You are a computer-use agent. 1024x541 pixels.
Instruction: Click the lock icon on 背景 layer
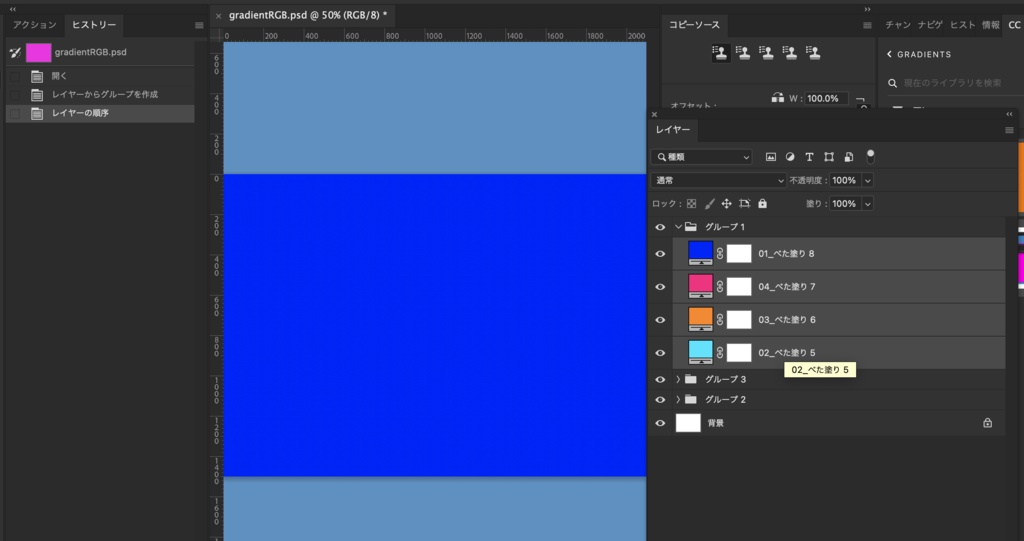click(x=987, y=423)
